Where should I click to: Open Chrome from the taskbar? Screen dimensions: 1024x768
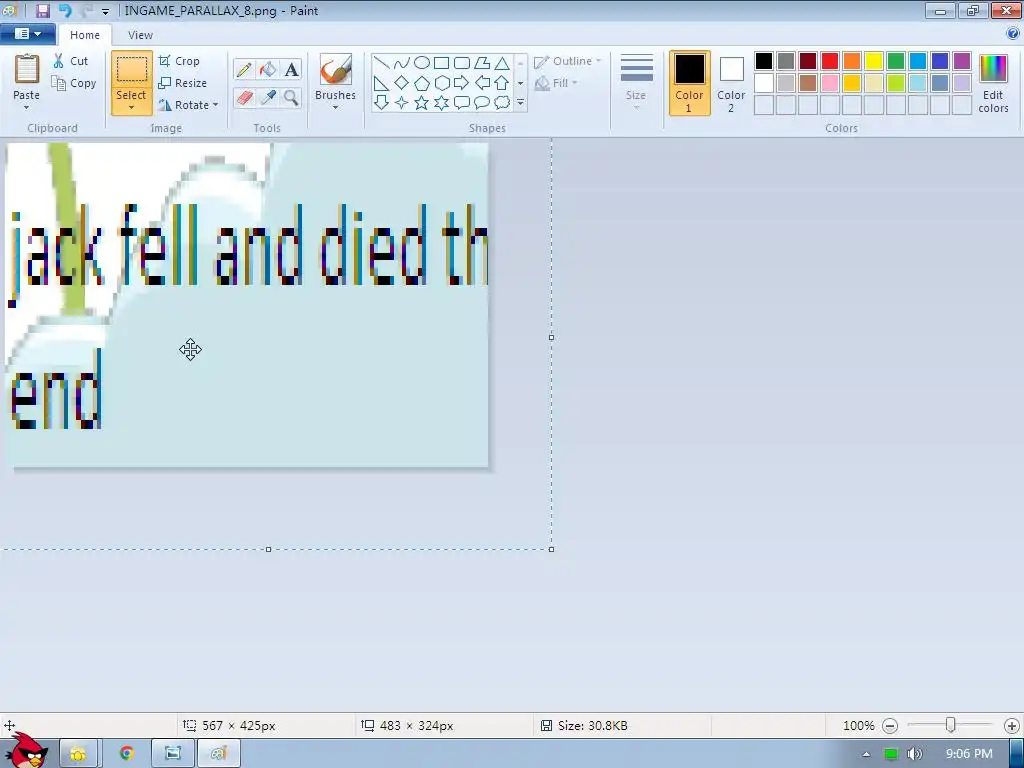127,754
